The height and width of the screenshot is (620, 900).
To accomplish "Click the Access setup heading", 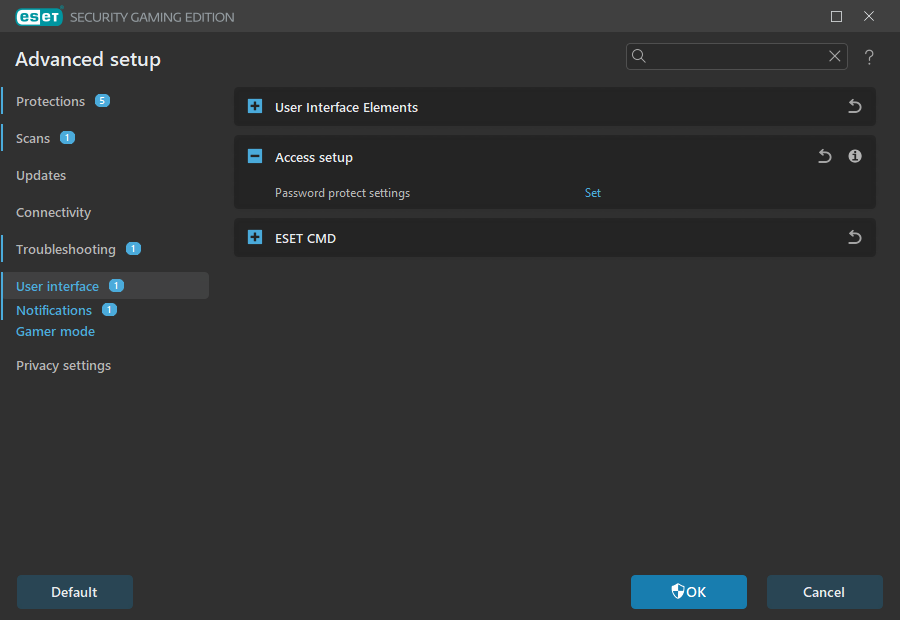I will (314, 157).
